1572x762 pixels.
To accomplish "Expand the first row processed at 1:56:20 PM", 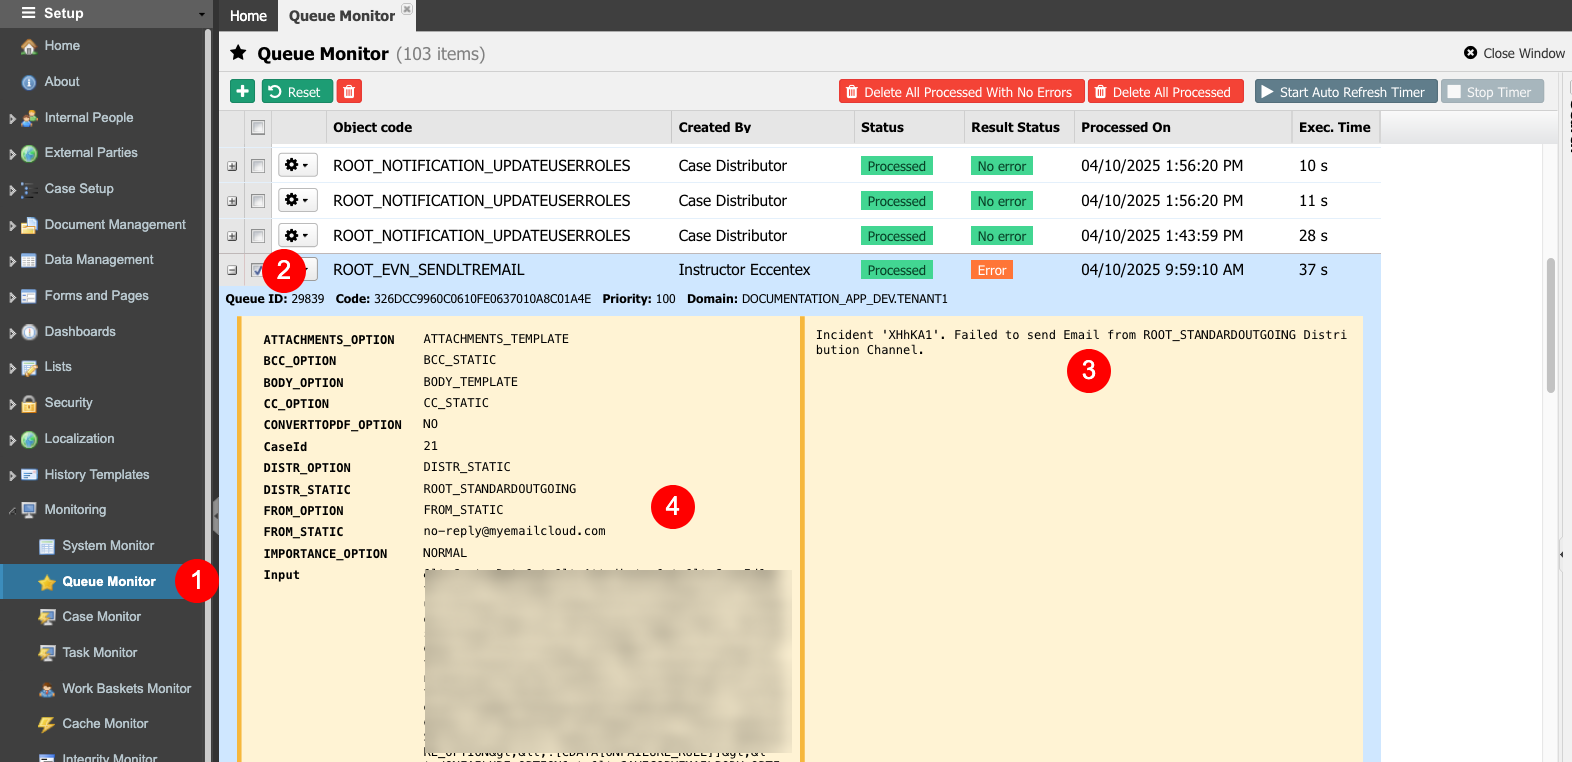I will point(232,166).
